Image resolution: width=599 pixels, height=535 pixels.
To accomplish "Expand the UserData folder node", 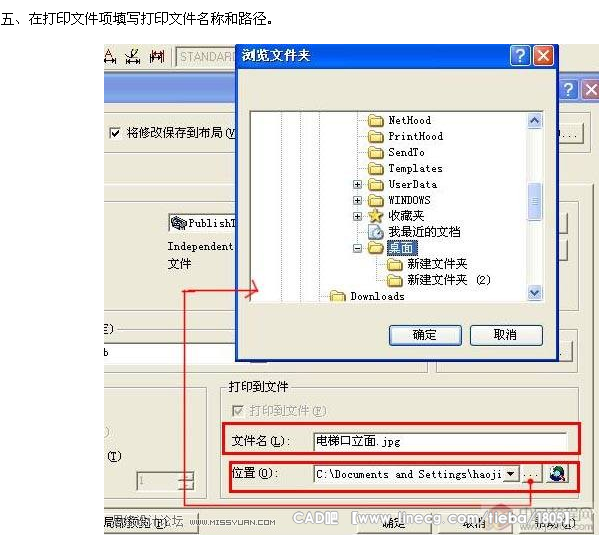I will (357, 185).
